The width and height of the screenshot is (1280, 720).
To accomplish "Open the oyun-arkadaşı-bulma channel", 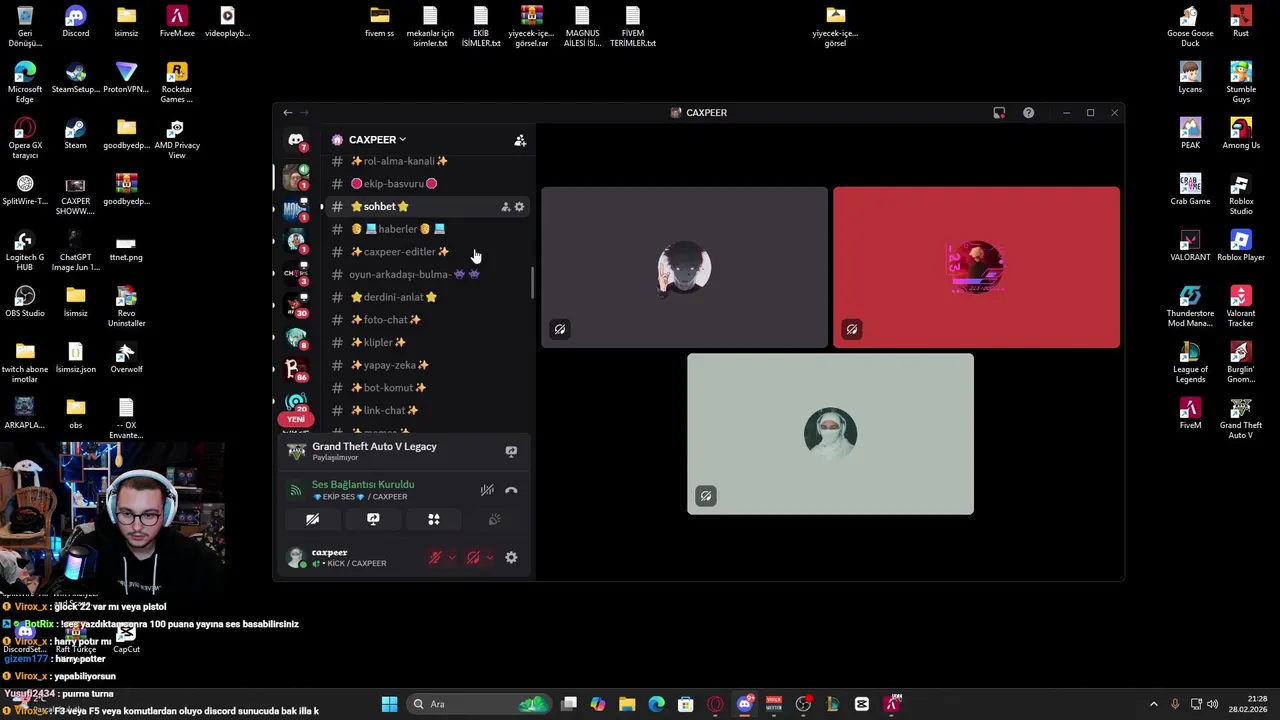I will (427, 275).
